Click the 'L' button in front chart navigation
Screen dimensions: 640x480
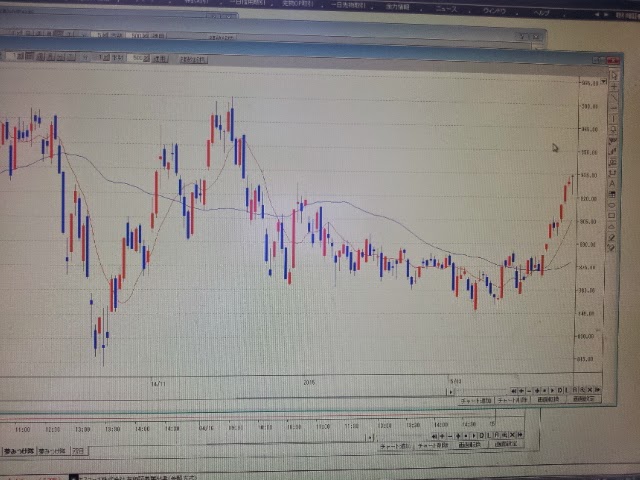(x=567, y=390)
